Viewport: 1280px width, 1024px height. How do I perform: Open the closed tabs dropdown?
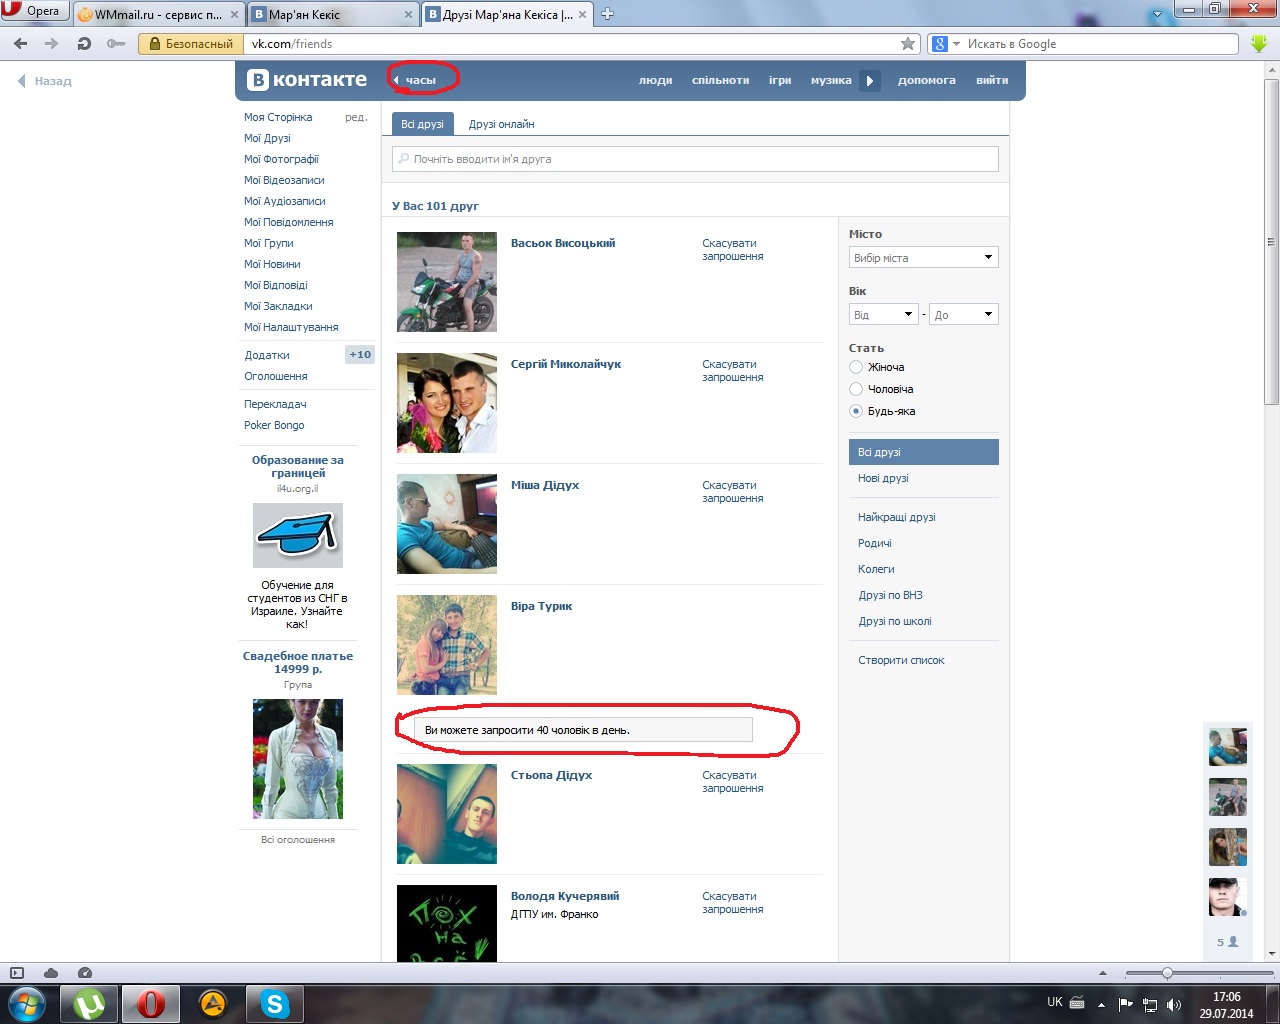(x=1158, y=14)
